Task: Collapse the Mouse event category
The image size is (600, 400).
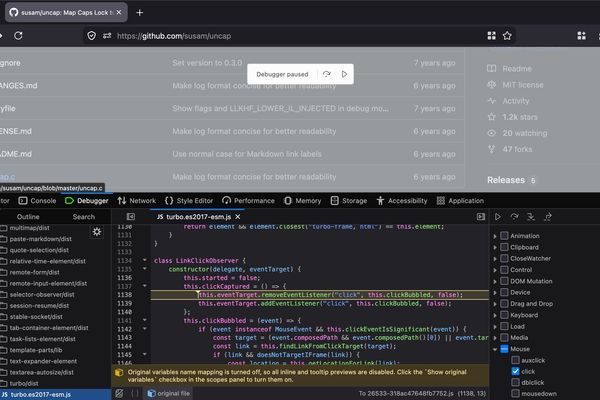Action: pos(495,349)
